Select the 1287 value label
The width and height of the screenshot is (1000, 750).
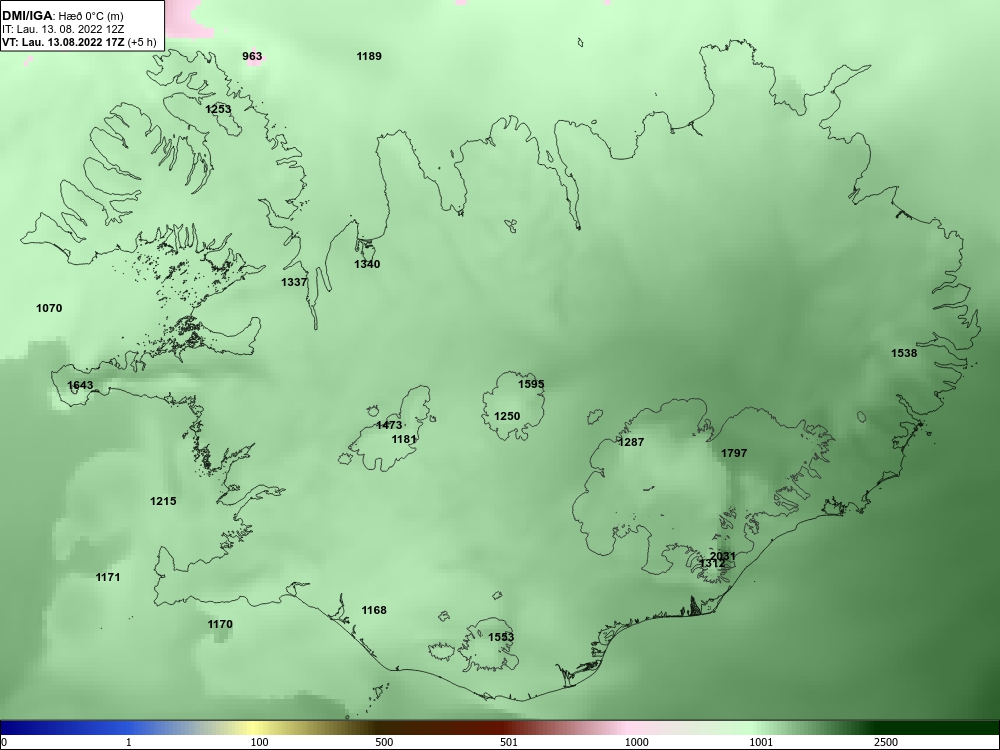coord(631,441)
